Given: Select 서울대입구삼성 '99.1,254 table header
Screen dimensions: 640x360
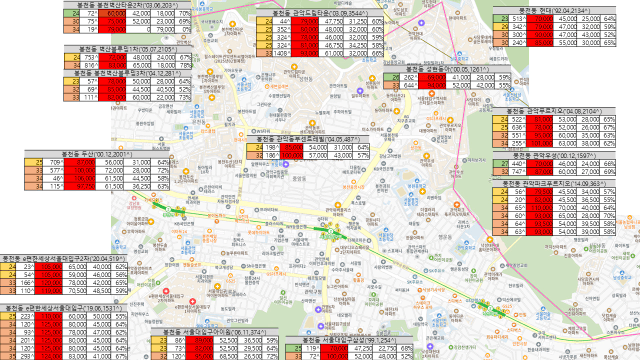Looking at the screenshot, I should [349, 340].
